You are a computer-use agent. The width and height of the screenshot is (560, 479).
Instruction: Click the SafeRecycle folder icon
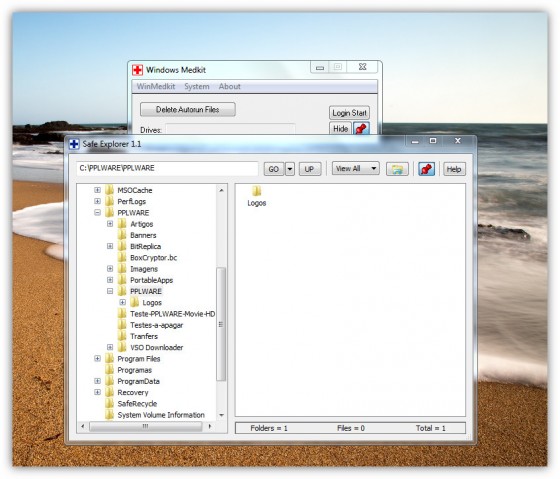point(110,404)
